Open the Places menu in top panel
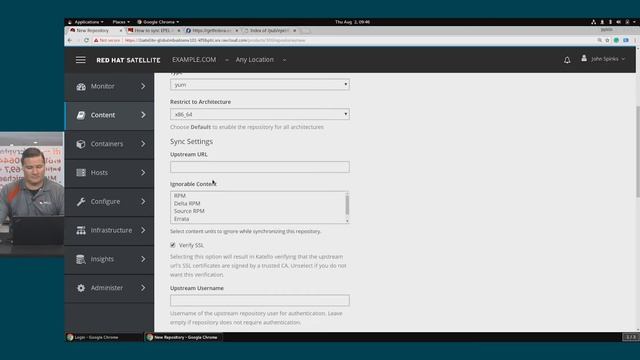 click(x=121, y=22)
